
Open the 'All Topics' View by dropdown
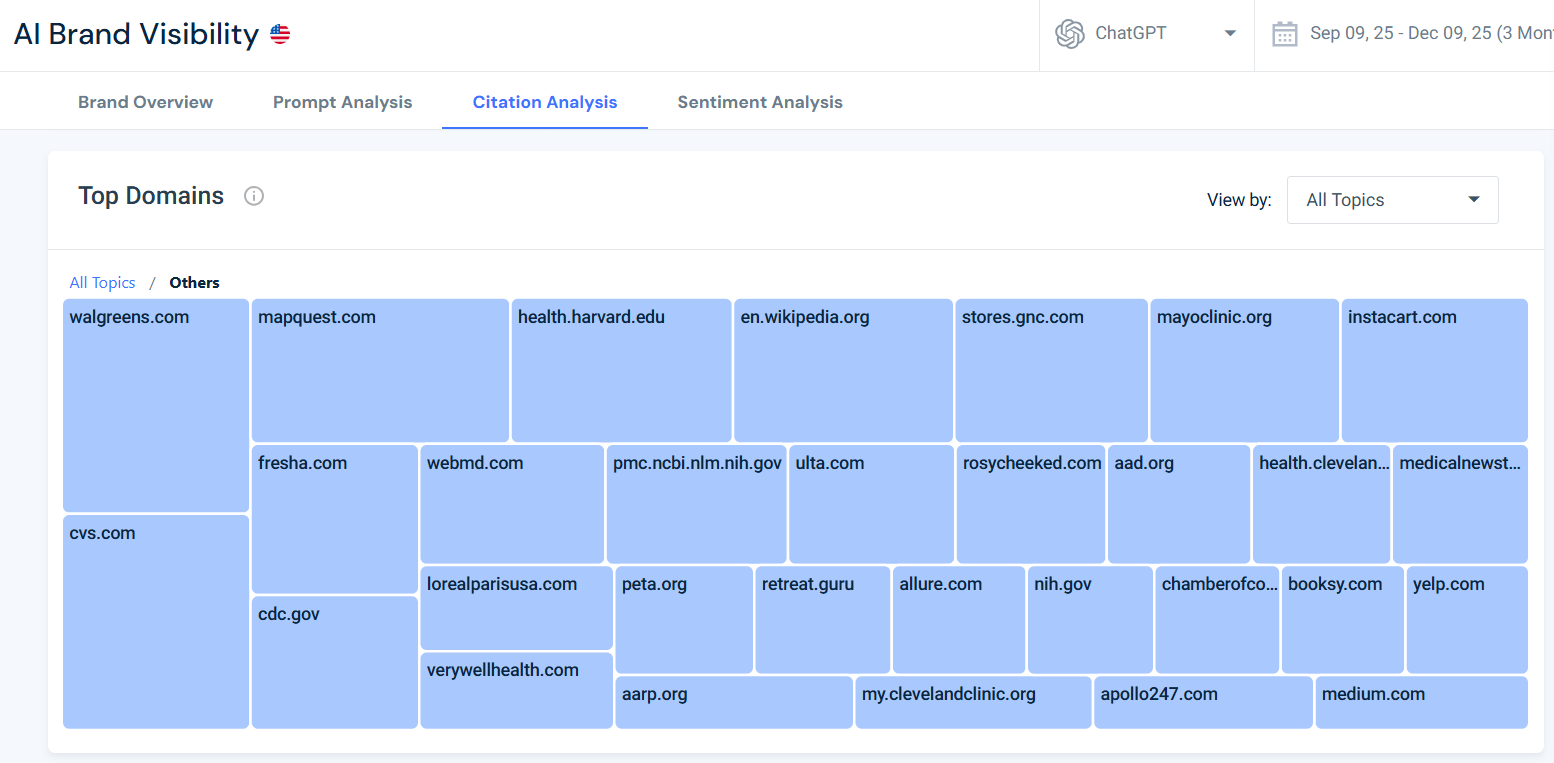(1392, 199)
